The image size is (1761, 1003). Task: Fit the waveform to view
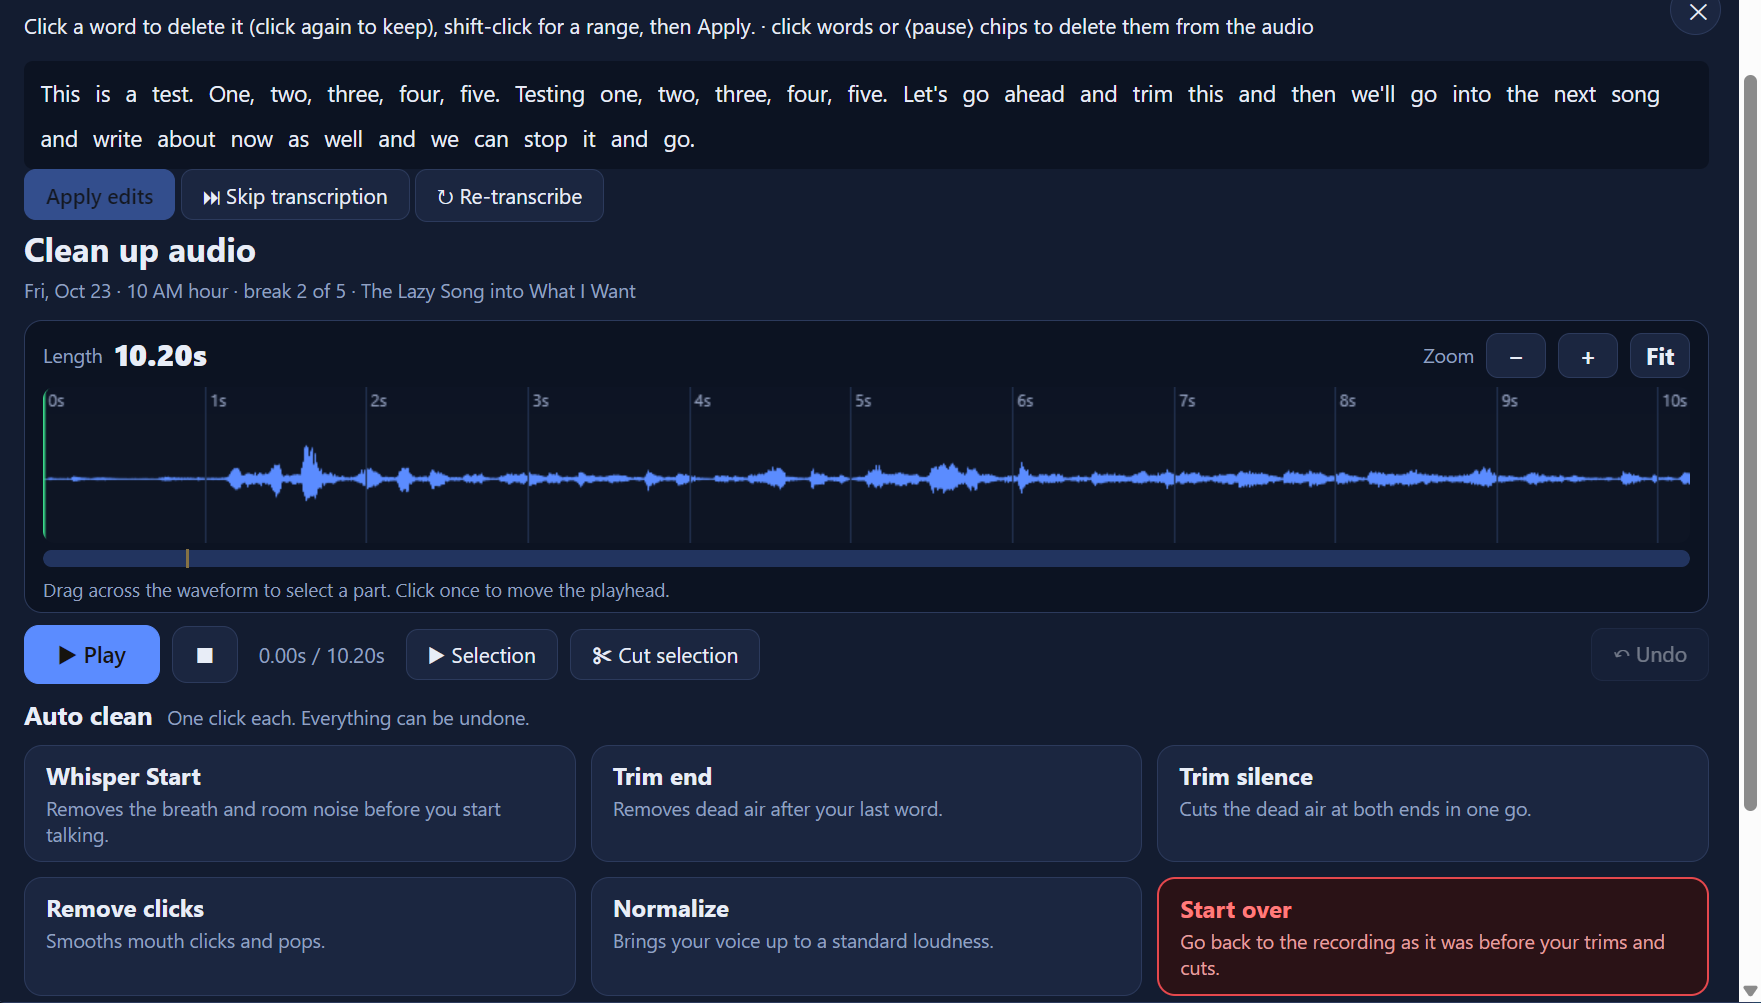(x=1660, y=356)
